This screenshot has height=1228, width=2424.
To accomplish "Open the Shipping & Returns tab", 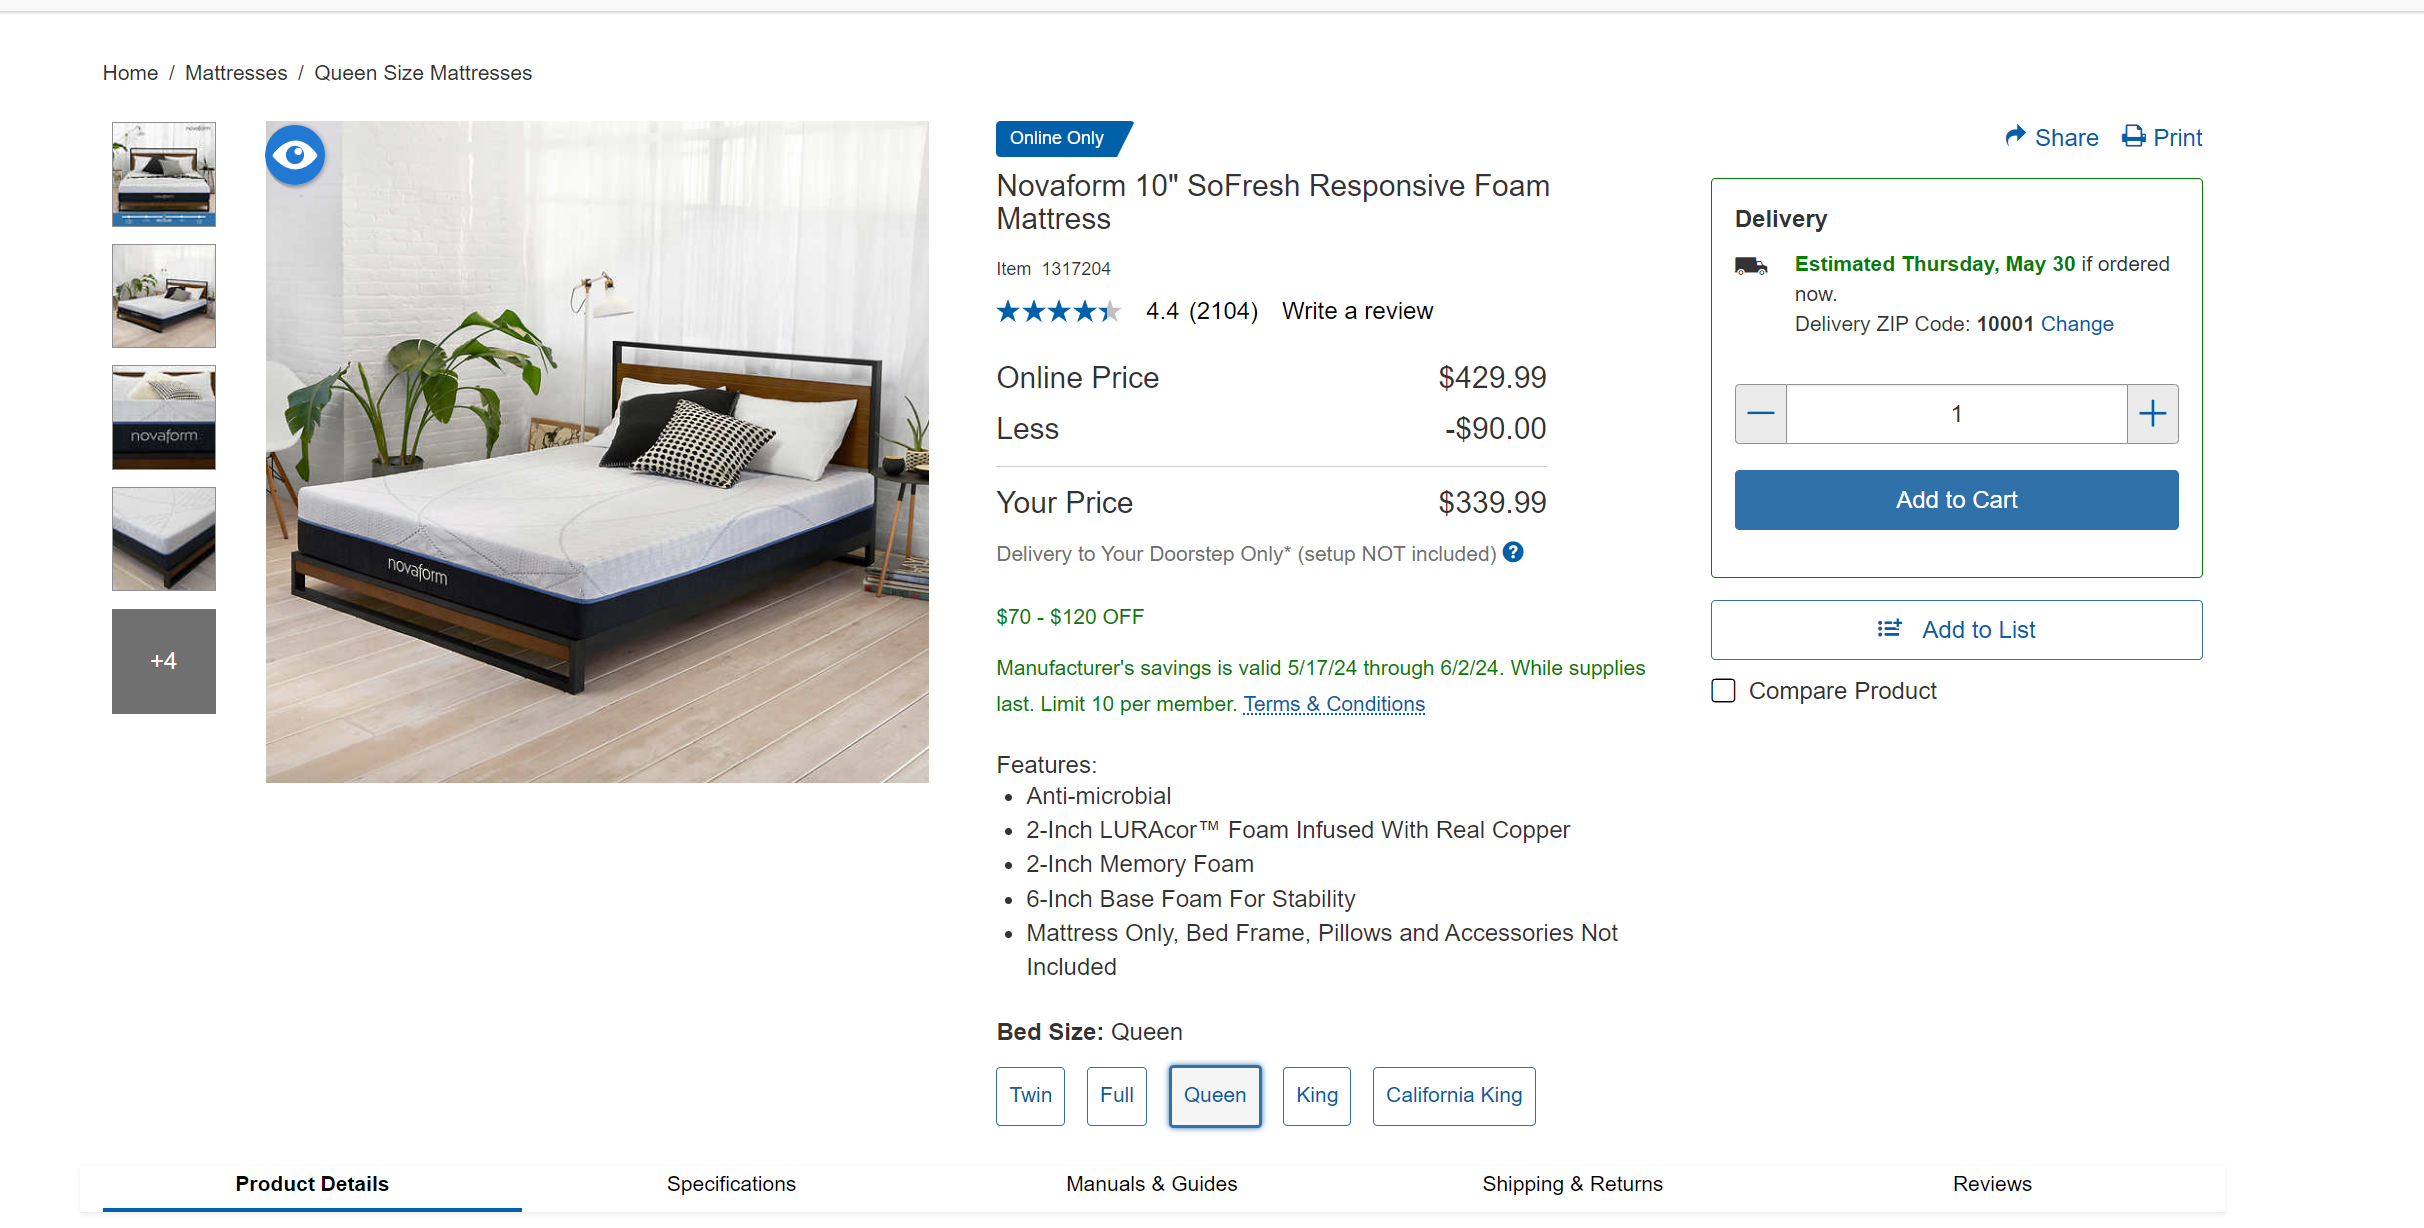I will [1572, 1184].
